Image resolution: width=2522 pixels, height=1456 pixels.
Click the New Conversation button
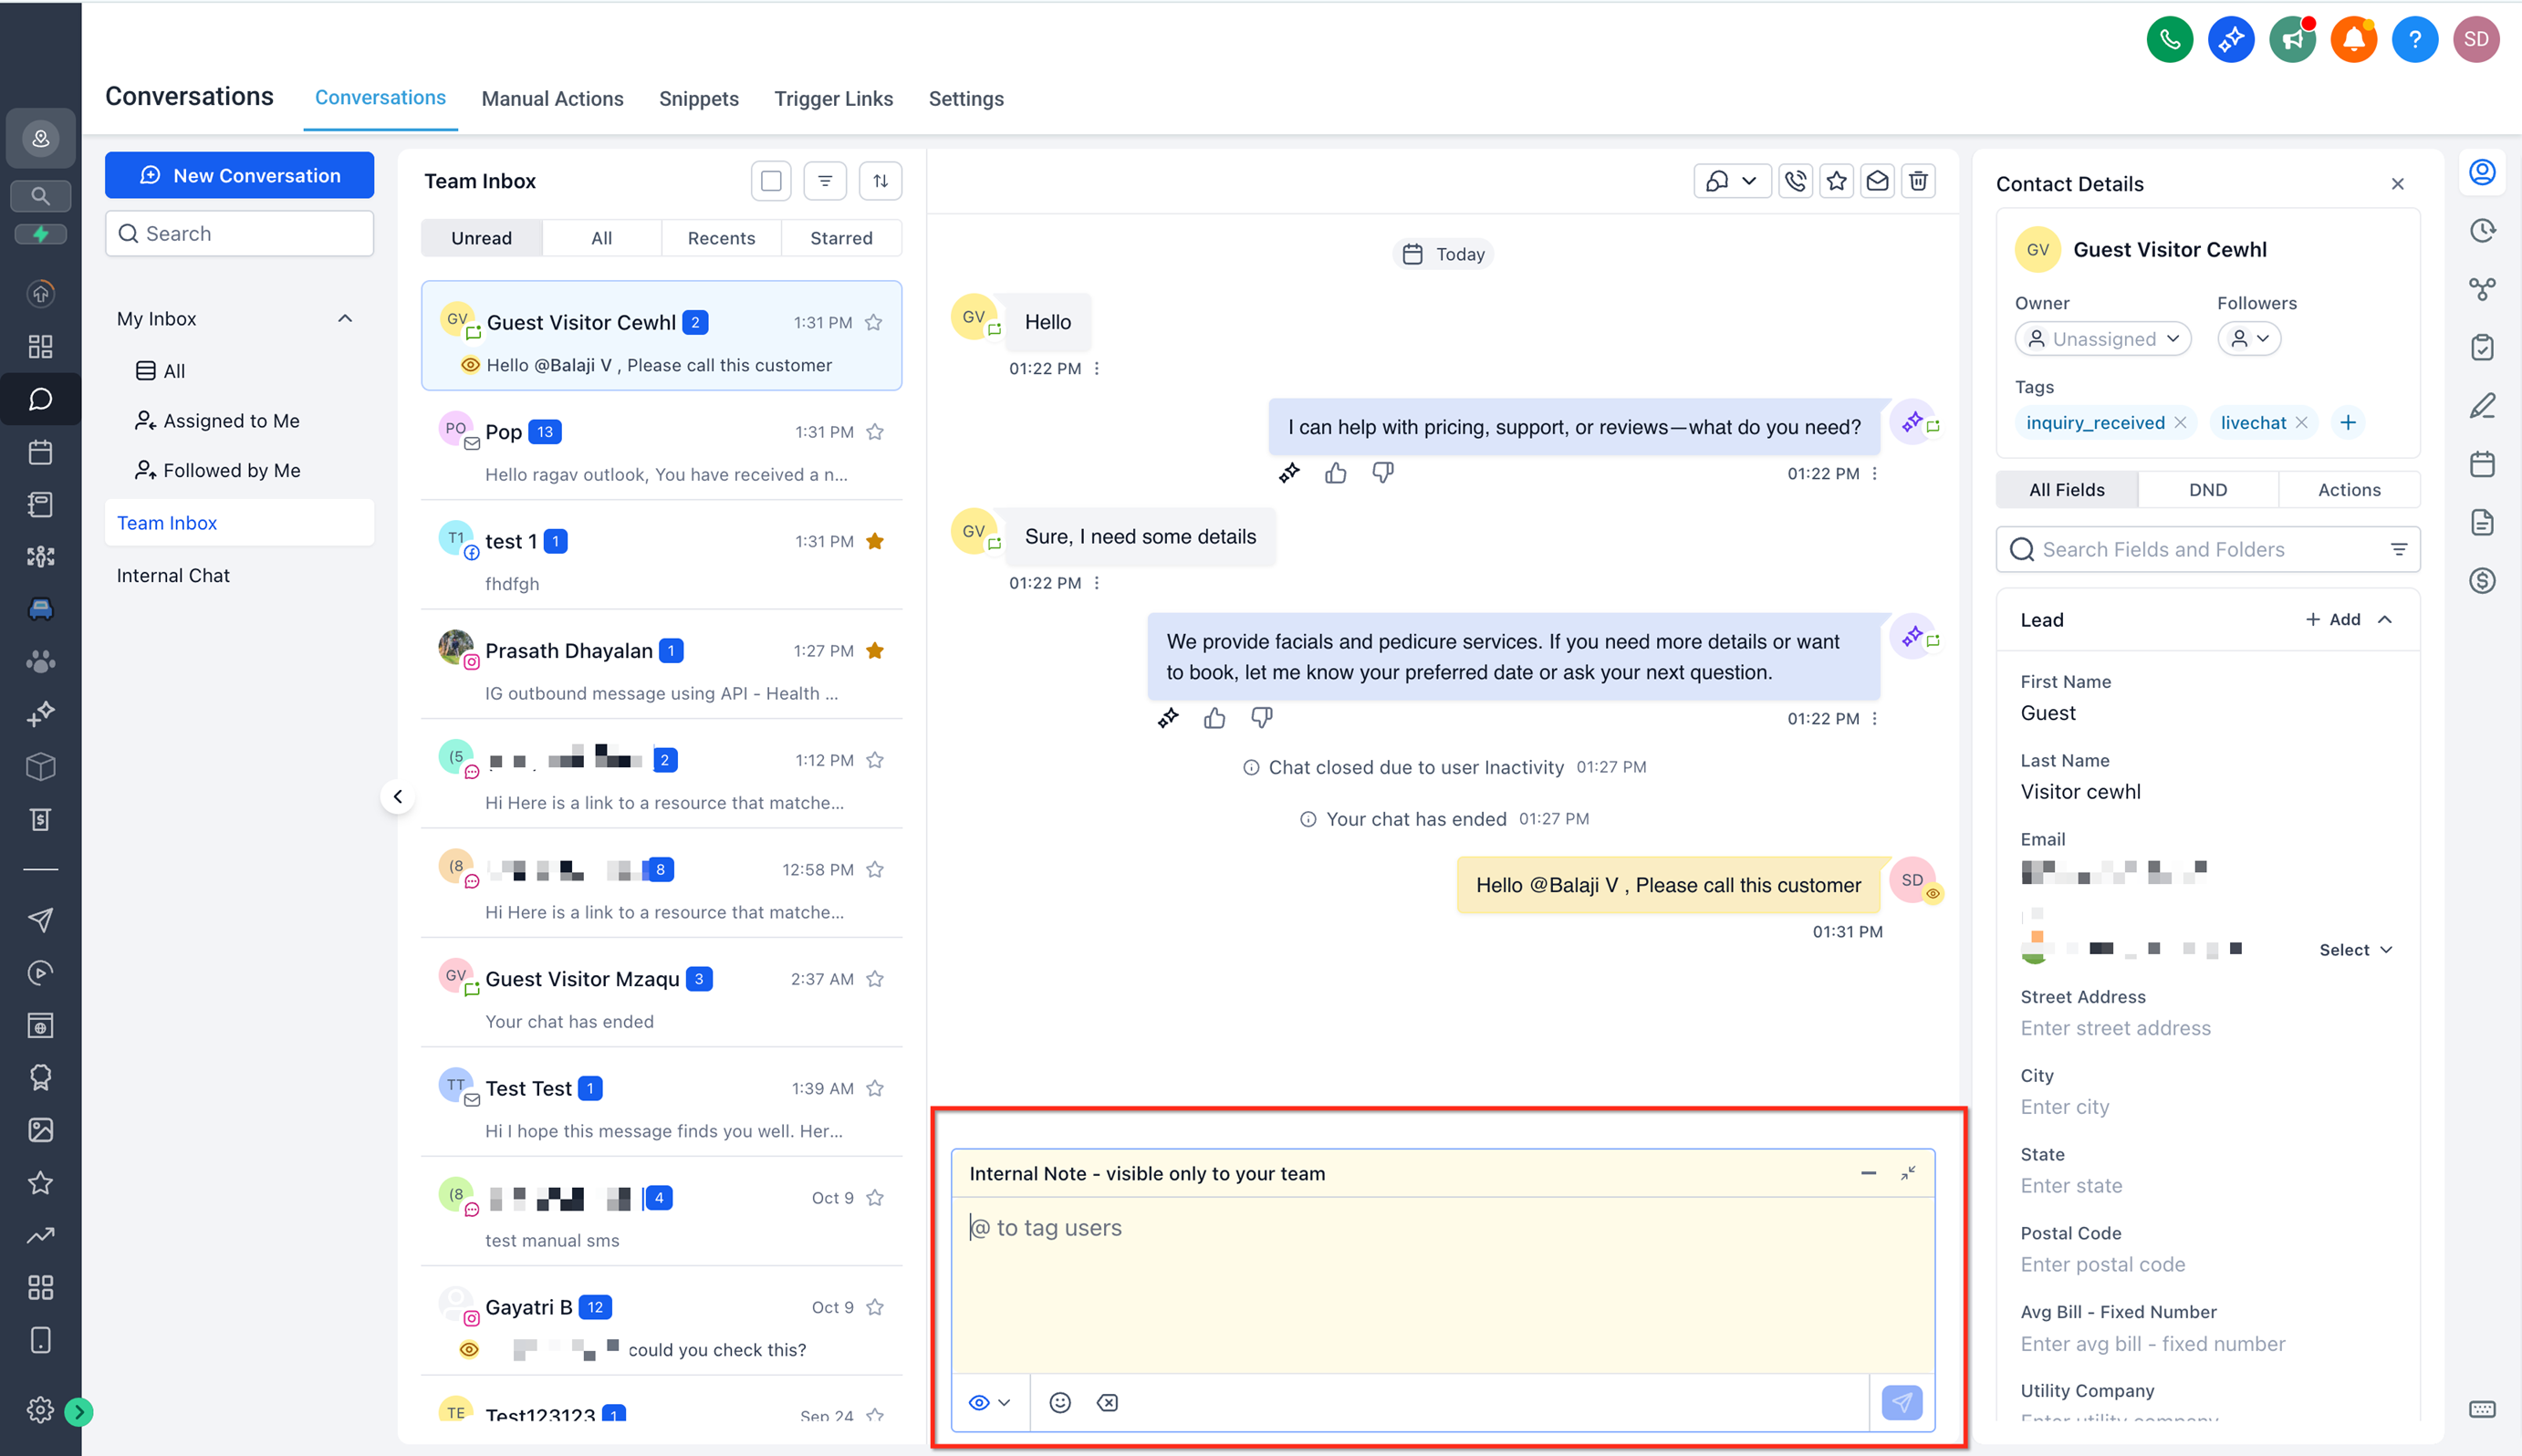(x=240, y=176)
